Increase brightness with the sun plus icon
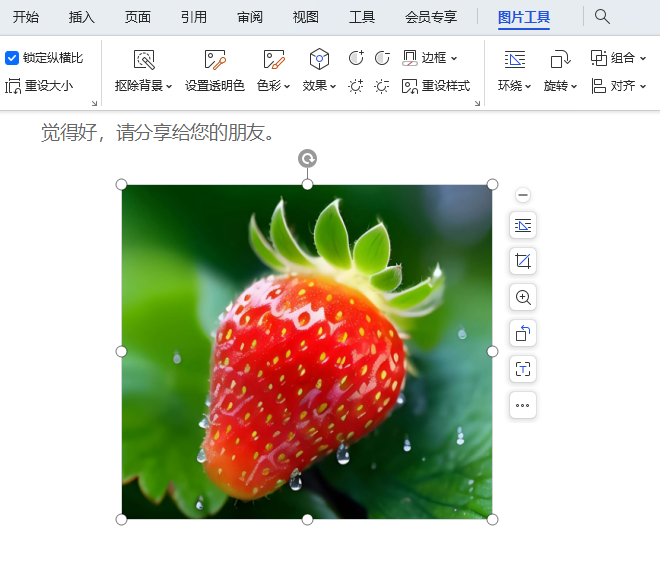660x569 pixels. (x=356, y=86)
